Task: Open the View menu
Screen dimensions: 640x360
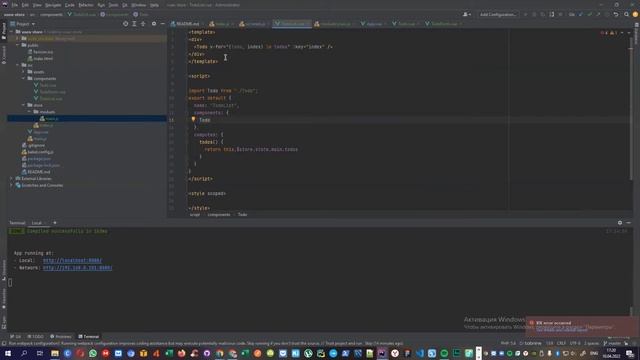Action: [x=37, y=5]
